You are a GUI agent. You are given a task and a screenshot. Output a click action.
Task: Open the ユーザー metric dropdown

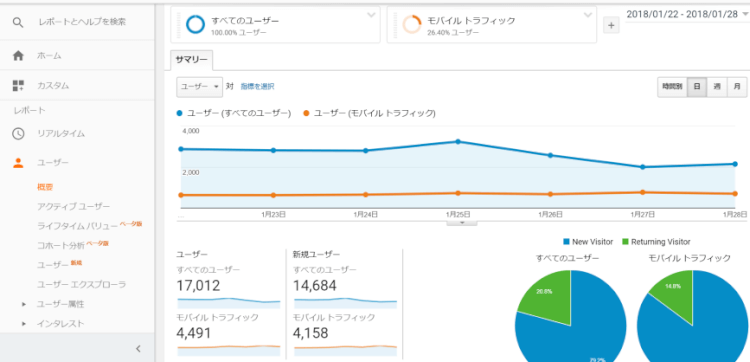point(199,87)
